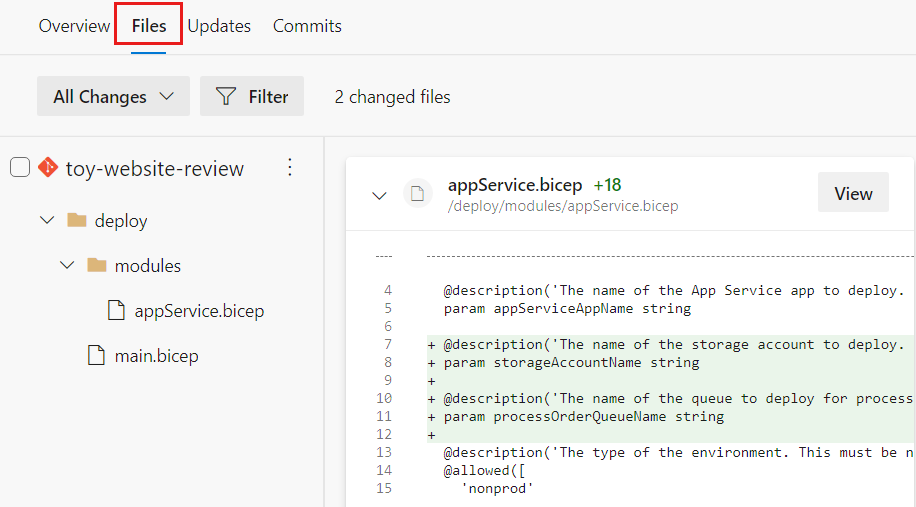
Task: Open main.bicep in the file tree
Action: point(157,356)
